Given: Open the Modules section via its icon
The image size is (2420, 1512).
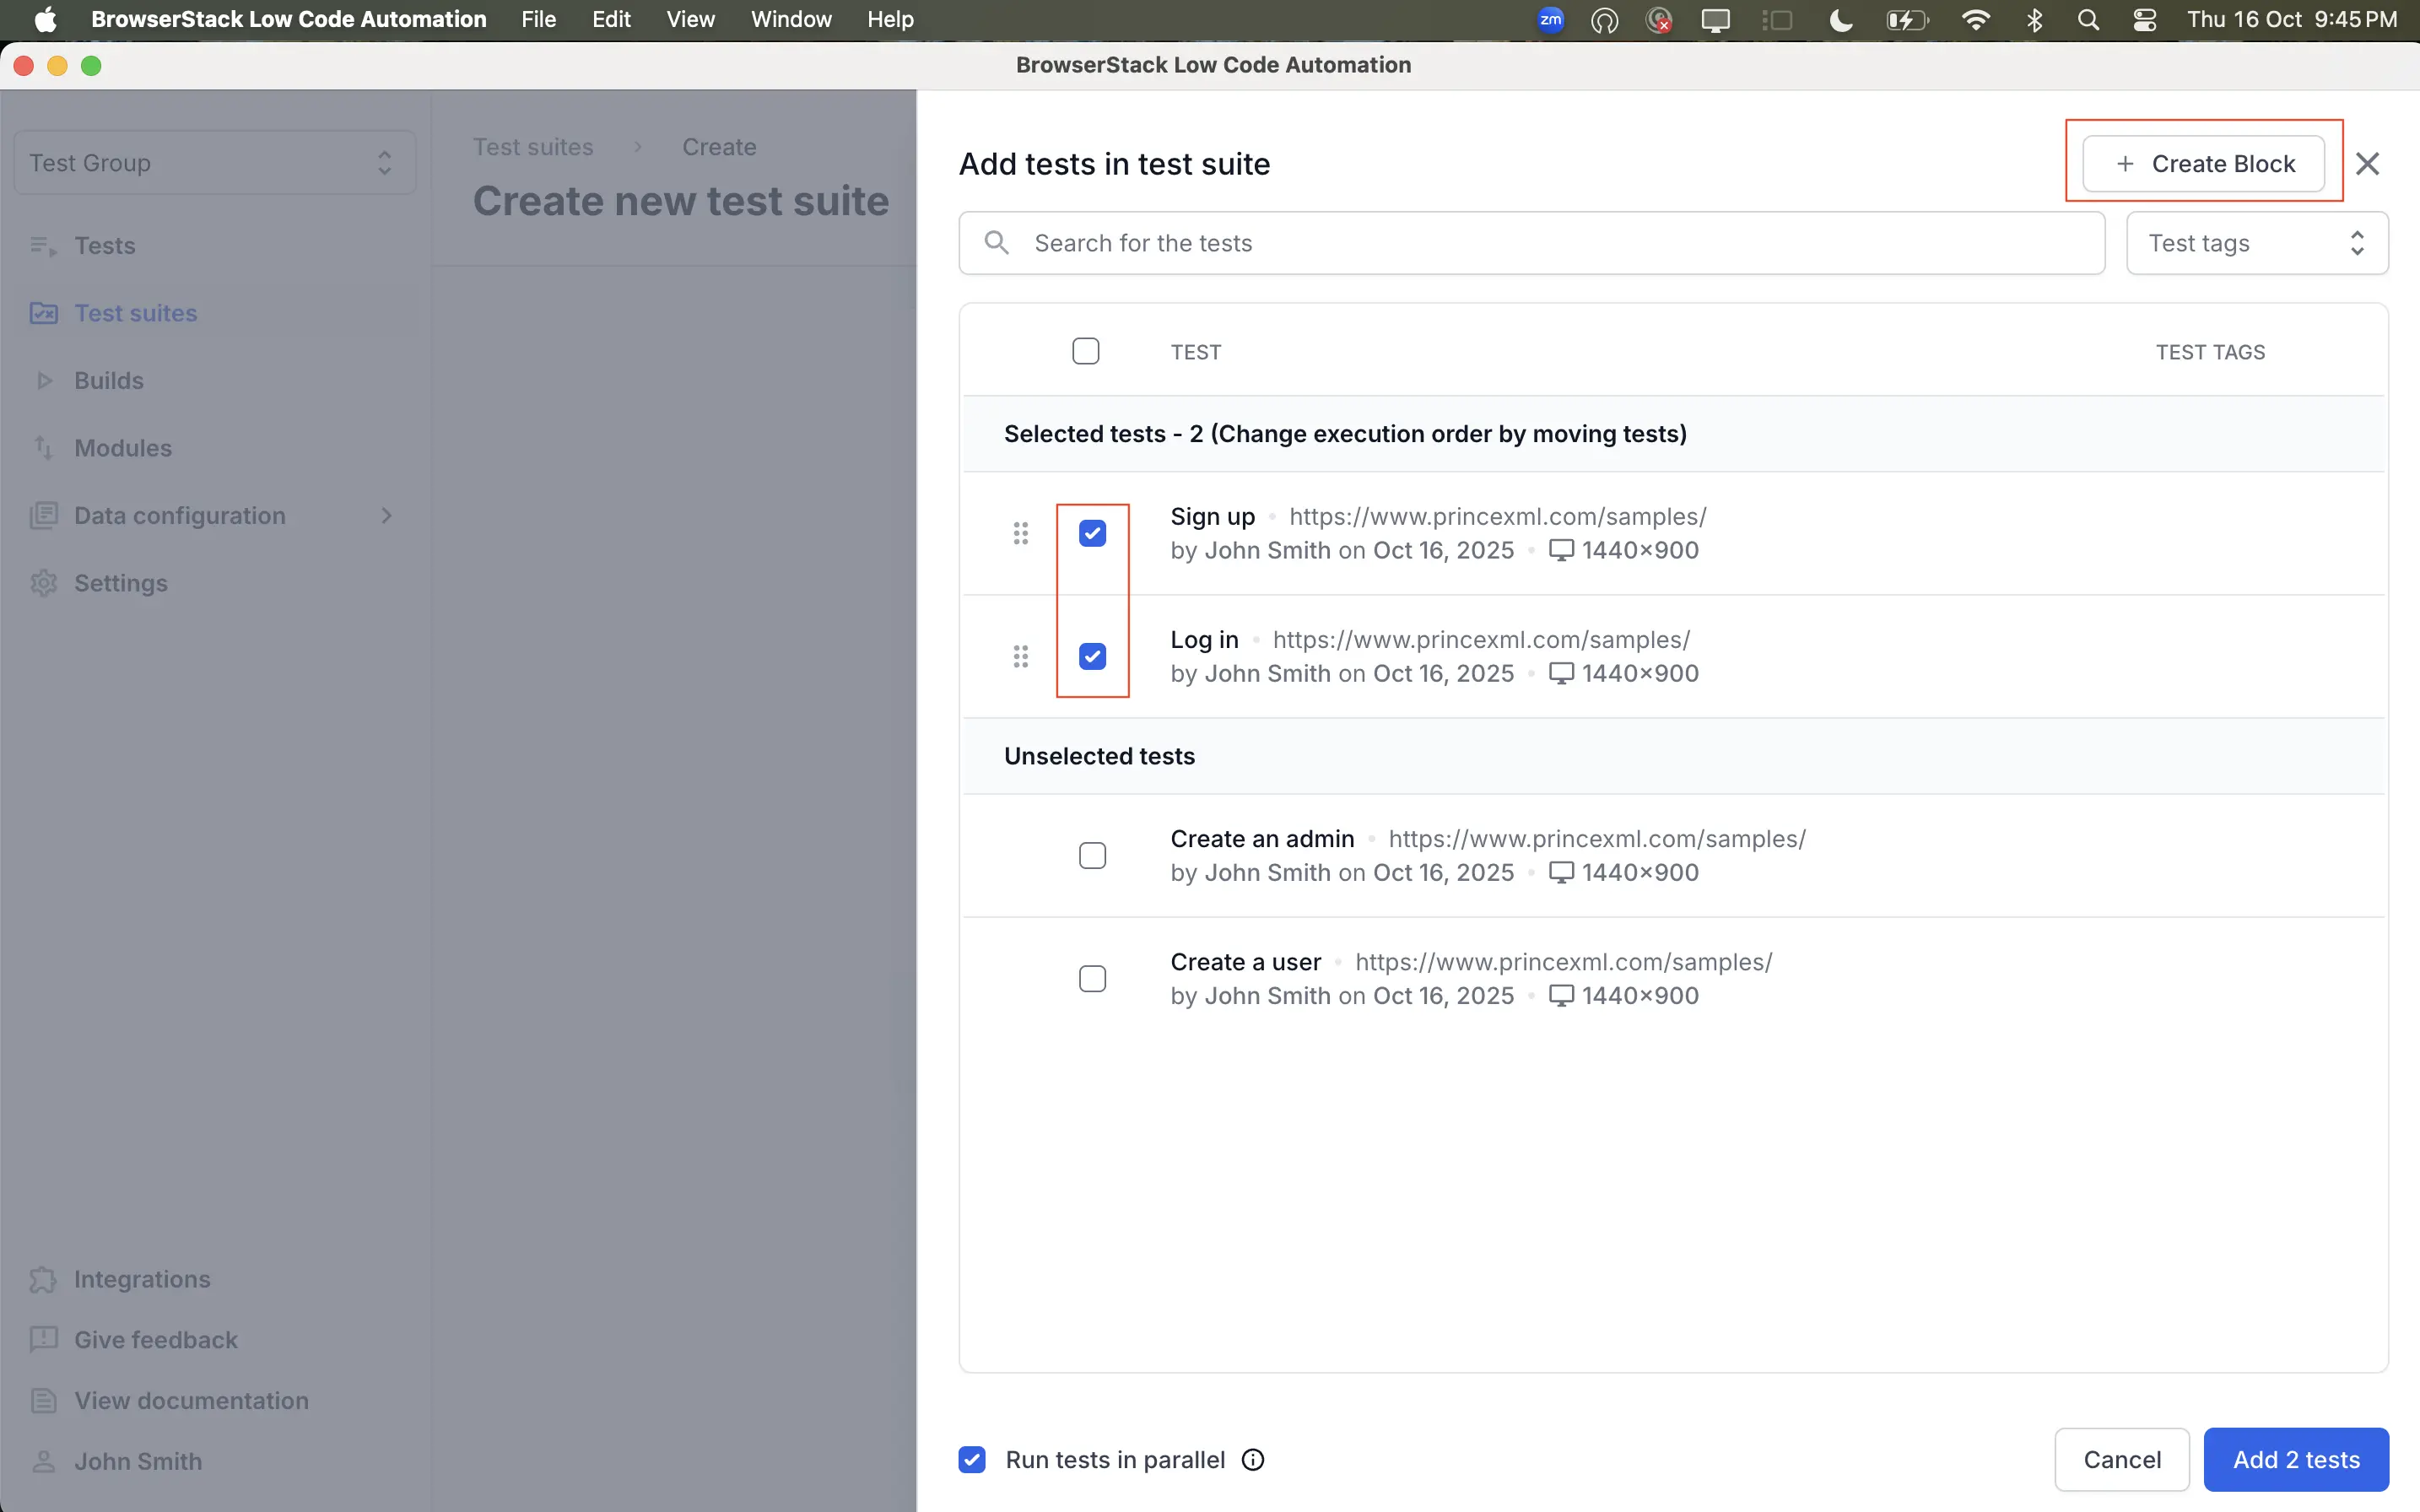Looking at the screenshot, I should [42, 448].
